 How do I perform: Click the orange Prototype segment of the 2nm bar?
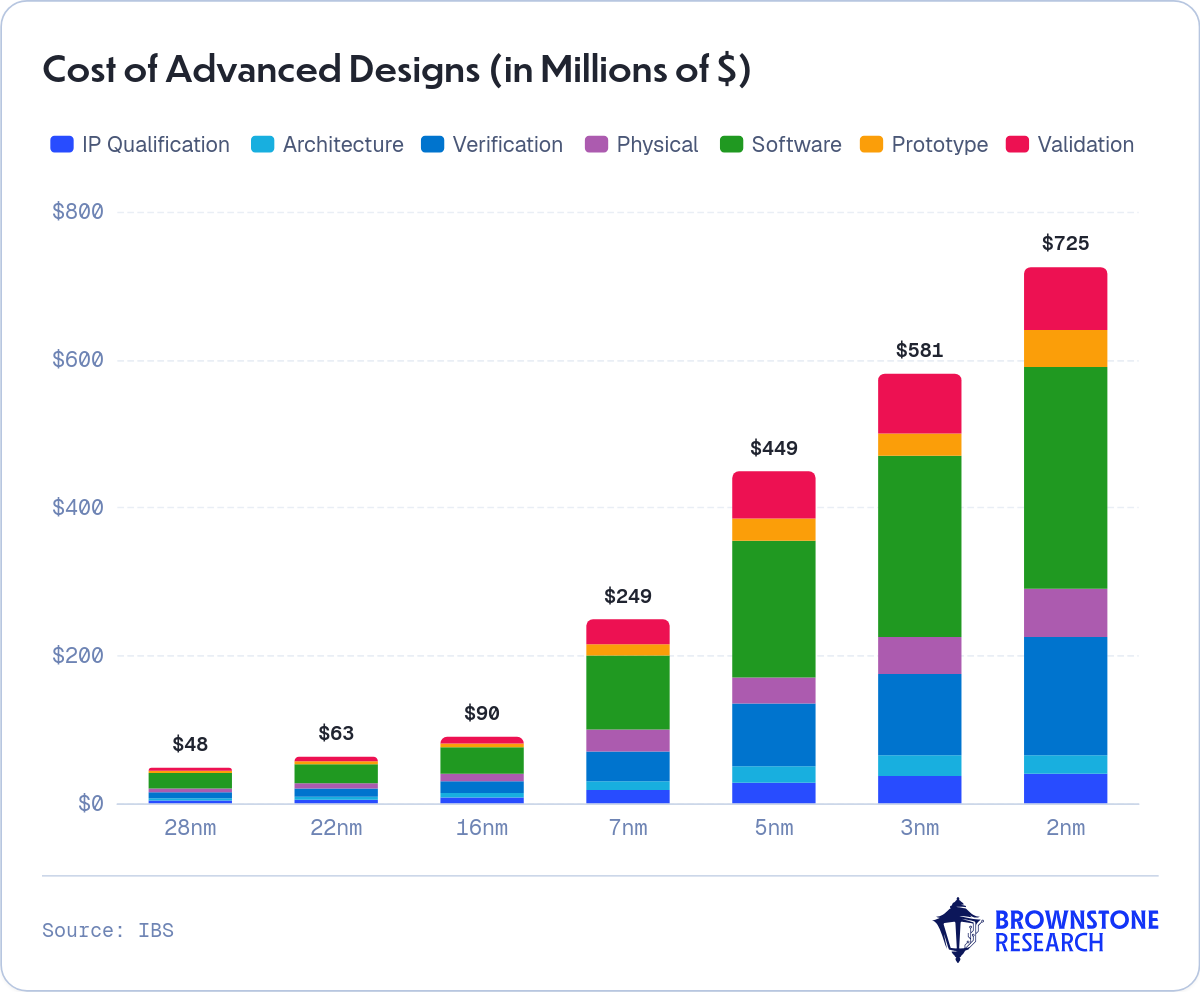pyautogui.click(x=1065, y=348)
